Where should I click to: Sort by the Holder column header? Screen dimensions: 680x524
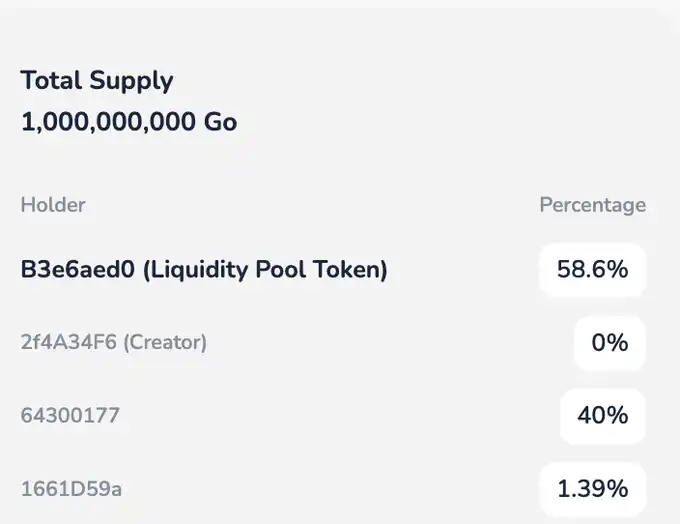pos(53,205)
